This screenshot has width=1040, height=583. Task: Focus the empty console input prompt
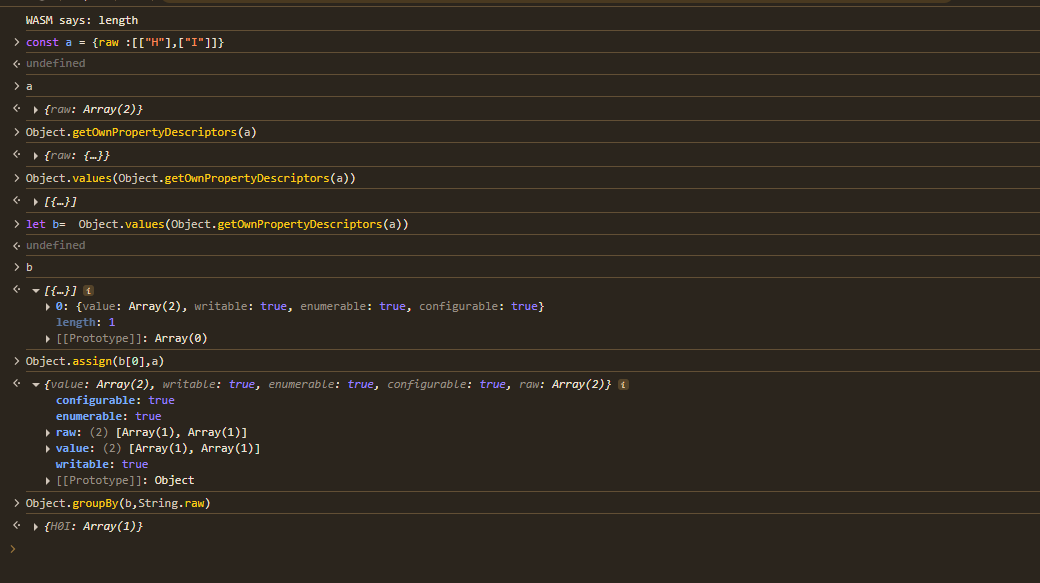pos(500,549)
